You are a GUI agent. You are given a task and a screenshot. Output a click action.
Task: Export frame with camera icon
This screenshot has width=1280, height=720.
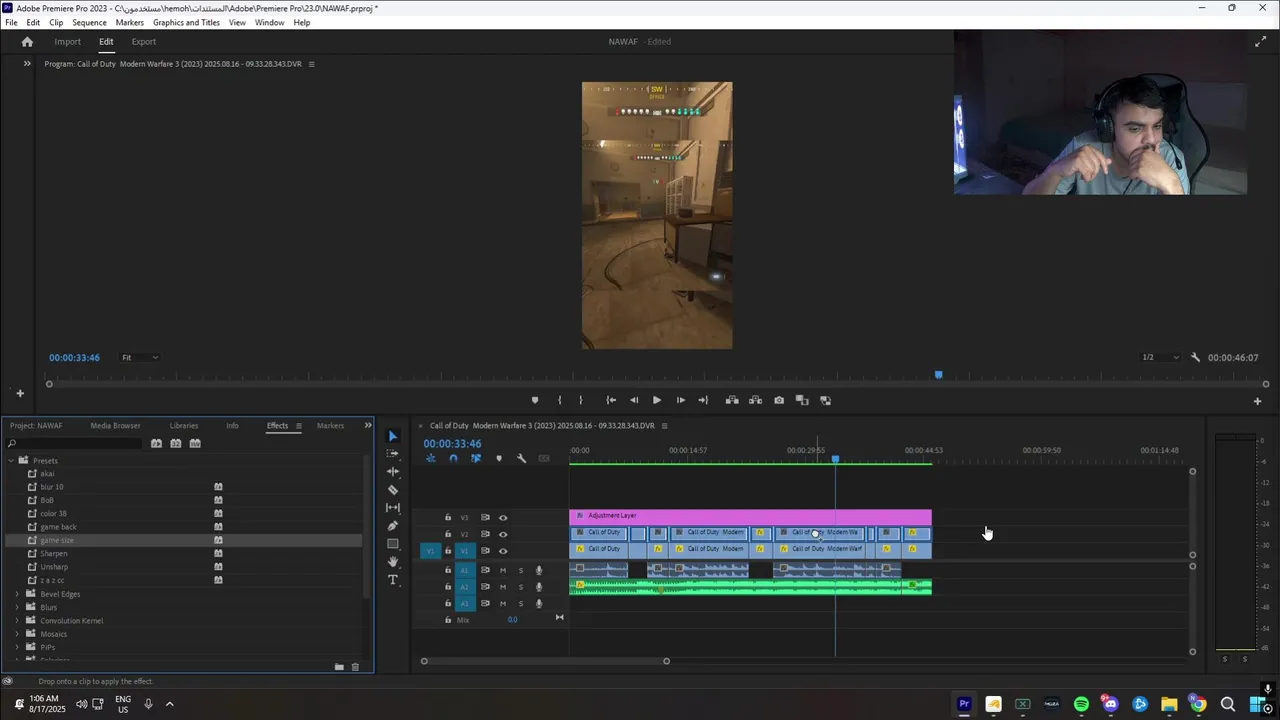(779, 400)
